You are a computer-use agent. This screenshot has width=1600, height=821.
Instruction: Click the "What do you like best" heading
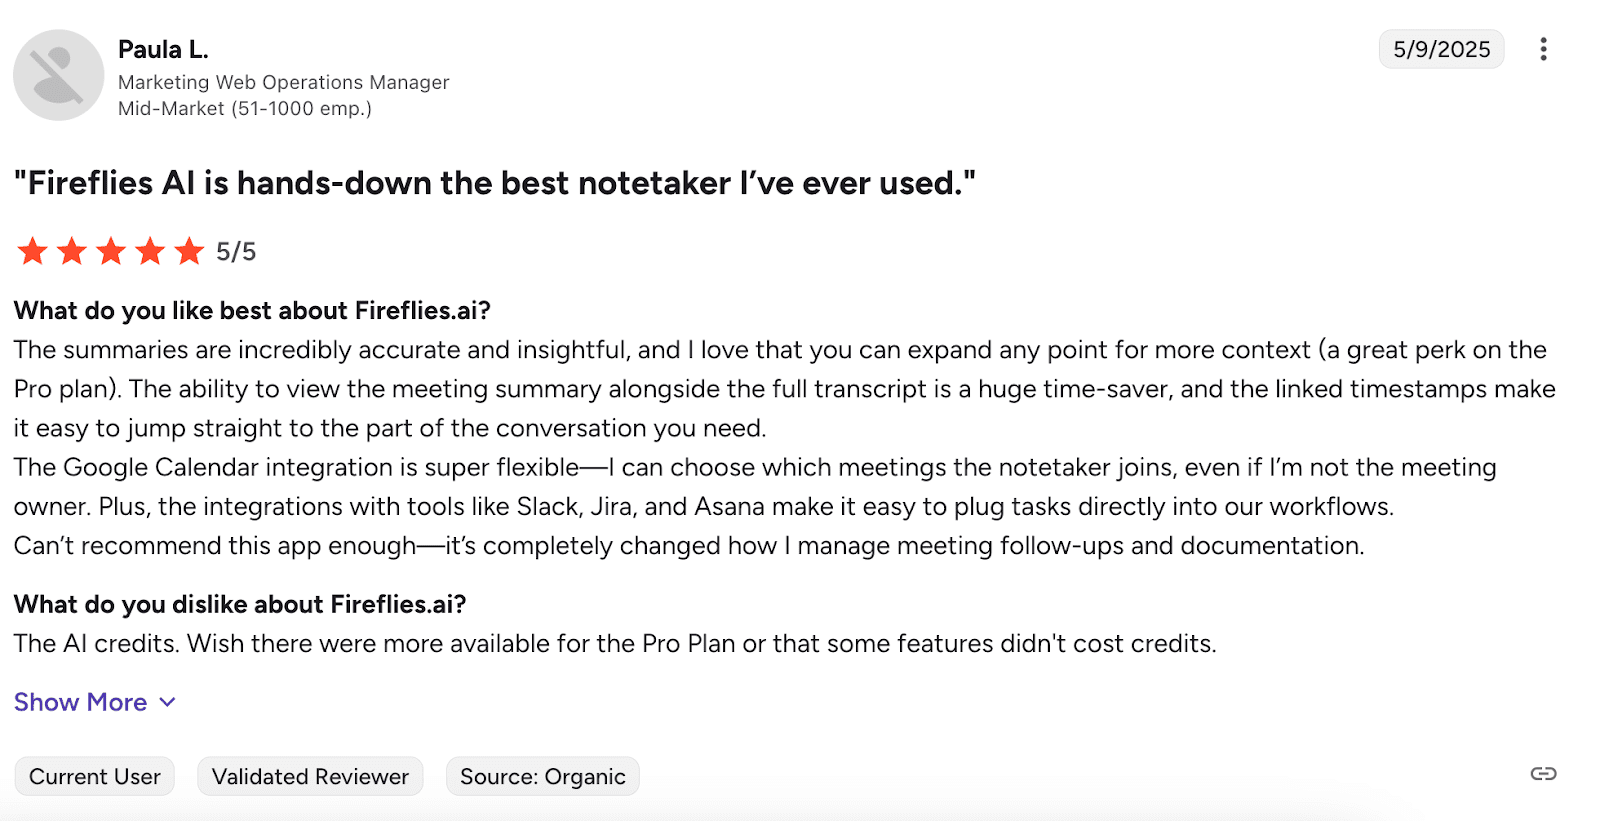click(x=252, y=311)
